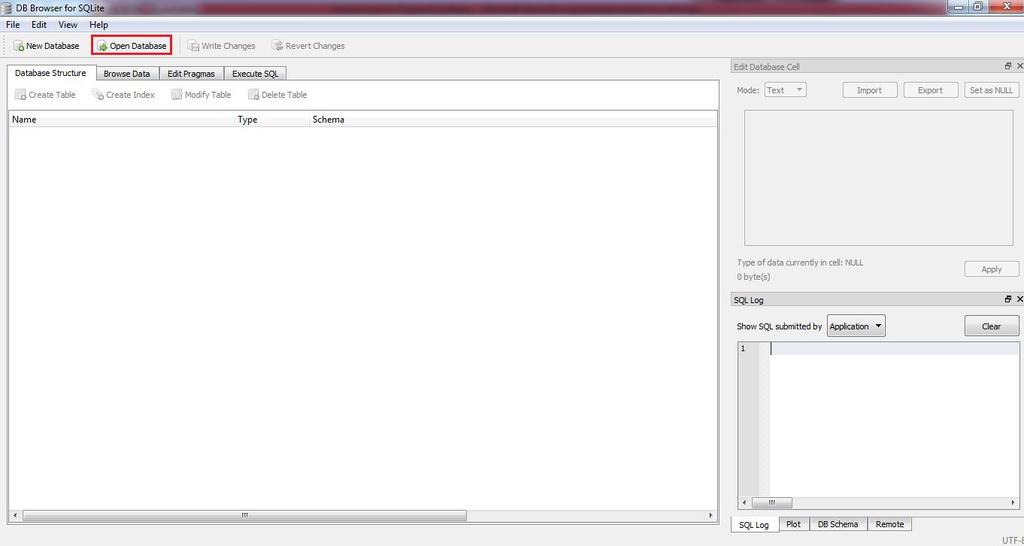Image resolution: width=1024 pixels, height=546 pixels.
Task: Switch to the Execute SQL tab
Action: point(255,74)
